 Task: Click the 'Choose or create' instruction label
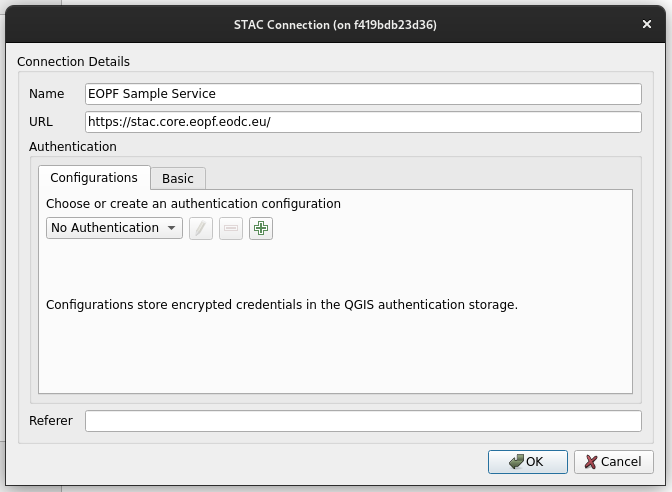194,204
